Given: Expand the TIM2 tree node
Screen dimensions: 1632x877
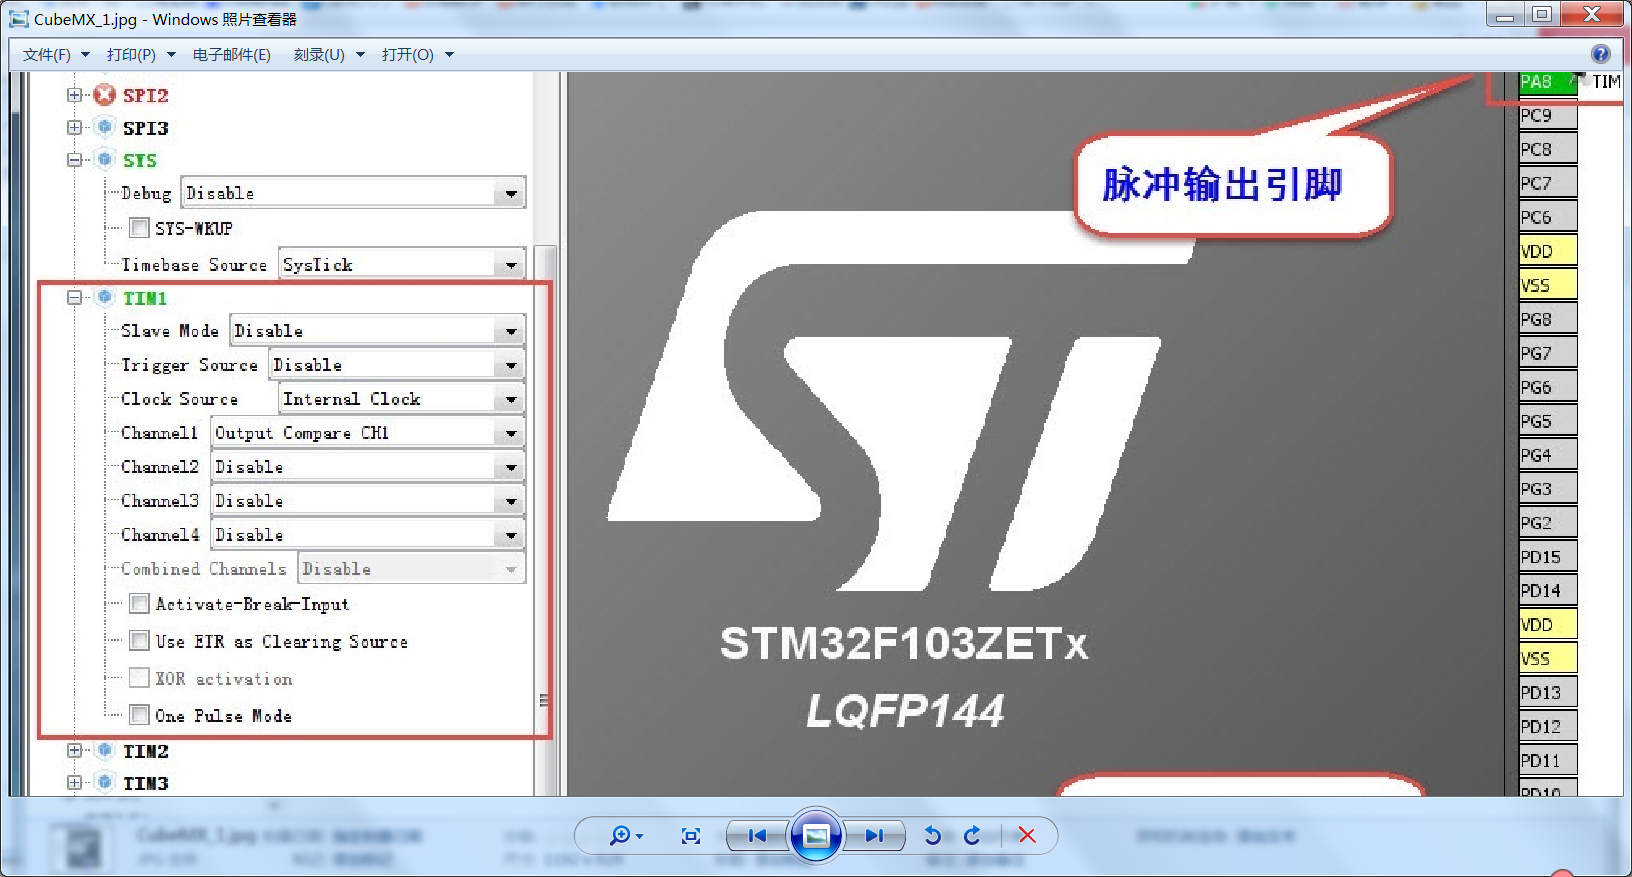Looking at the screenshot, I should [74, 750].
